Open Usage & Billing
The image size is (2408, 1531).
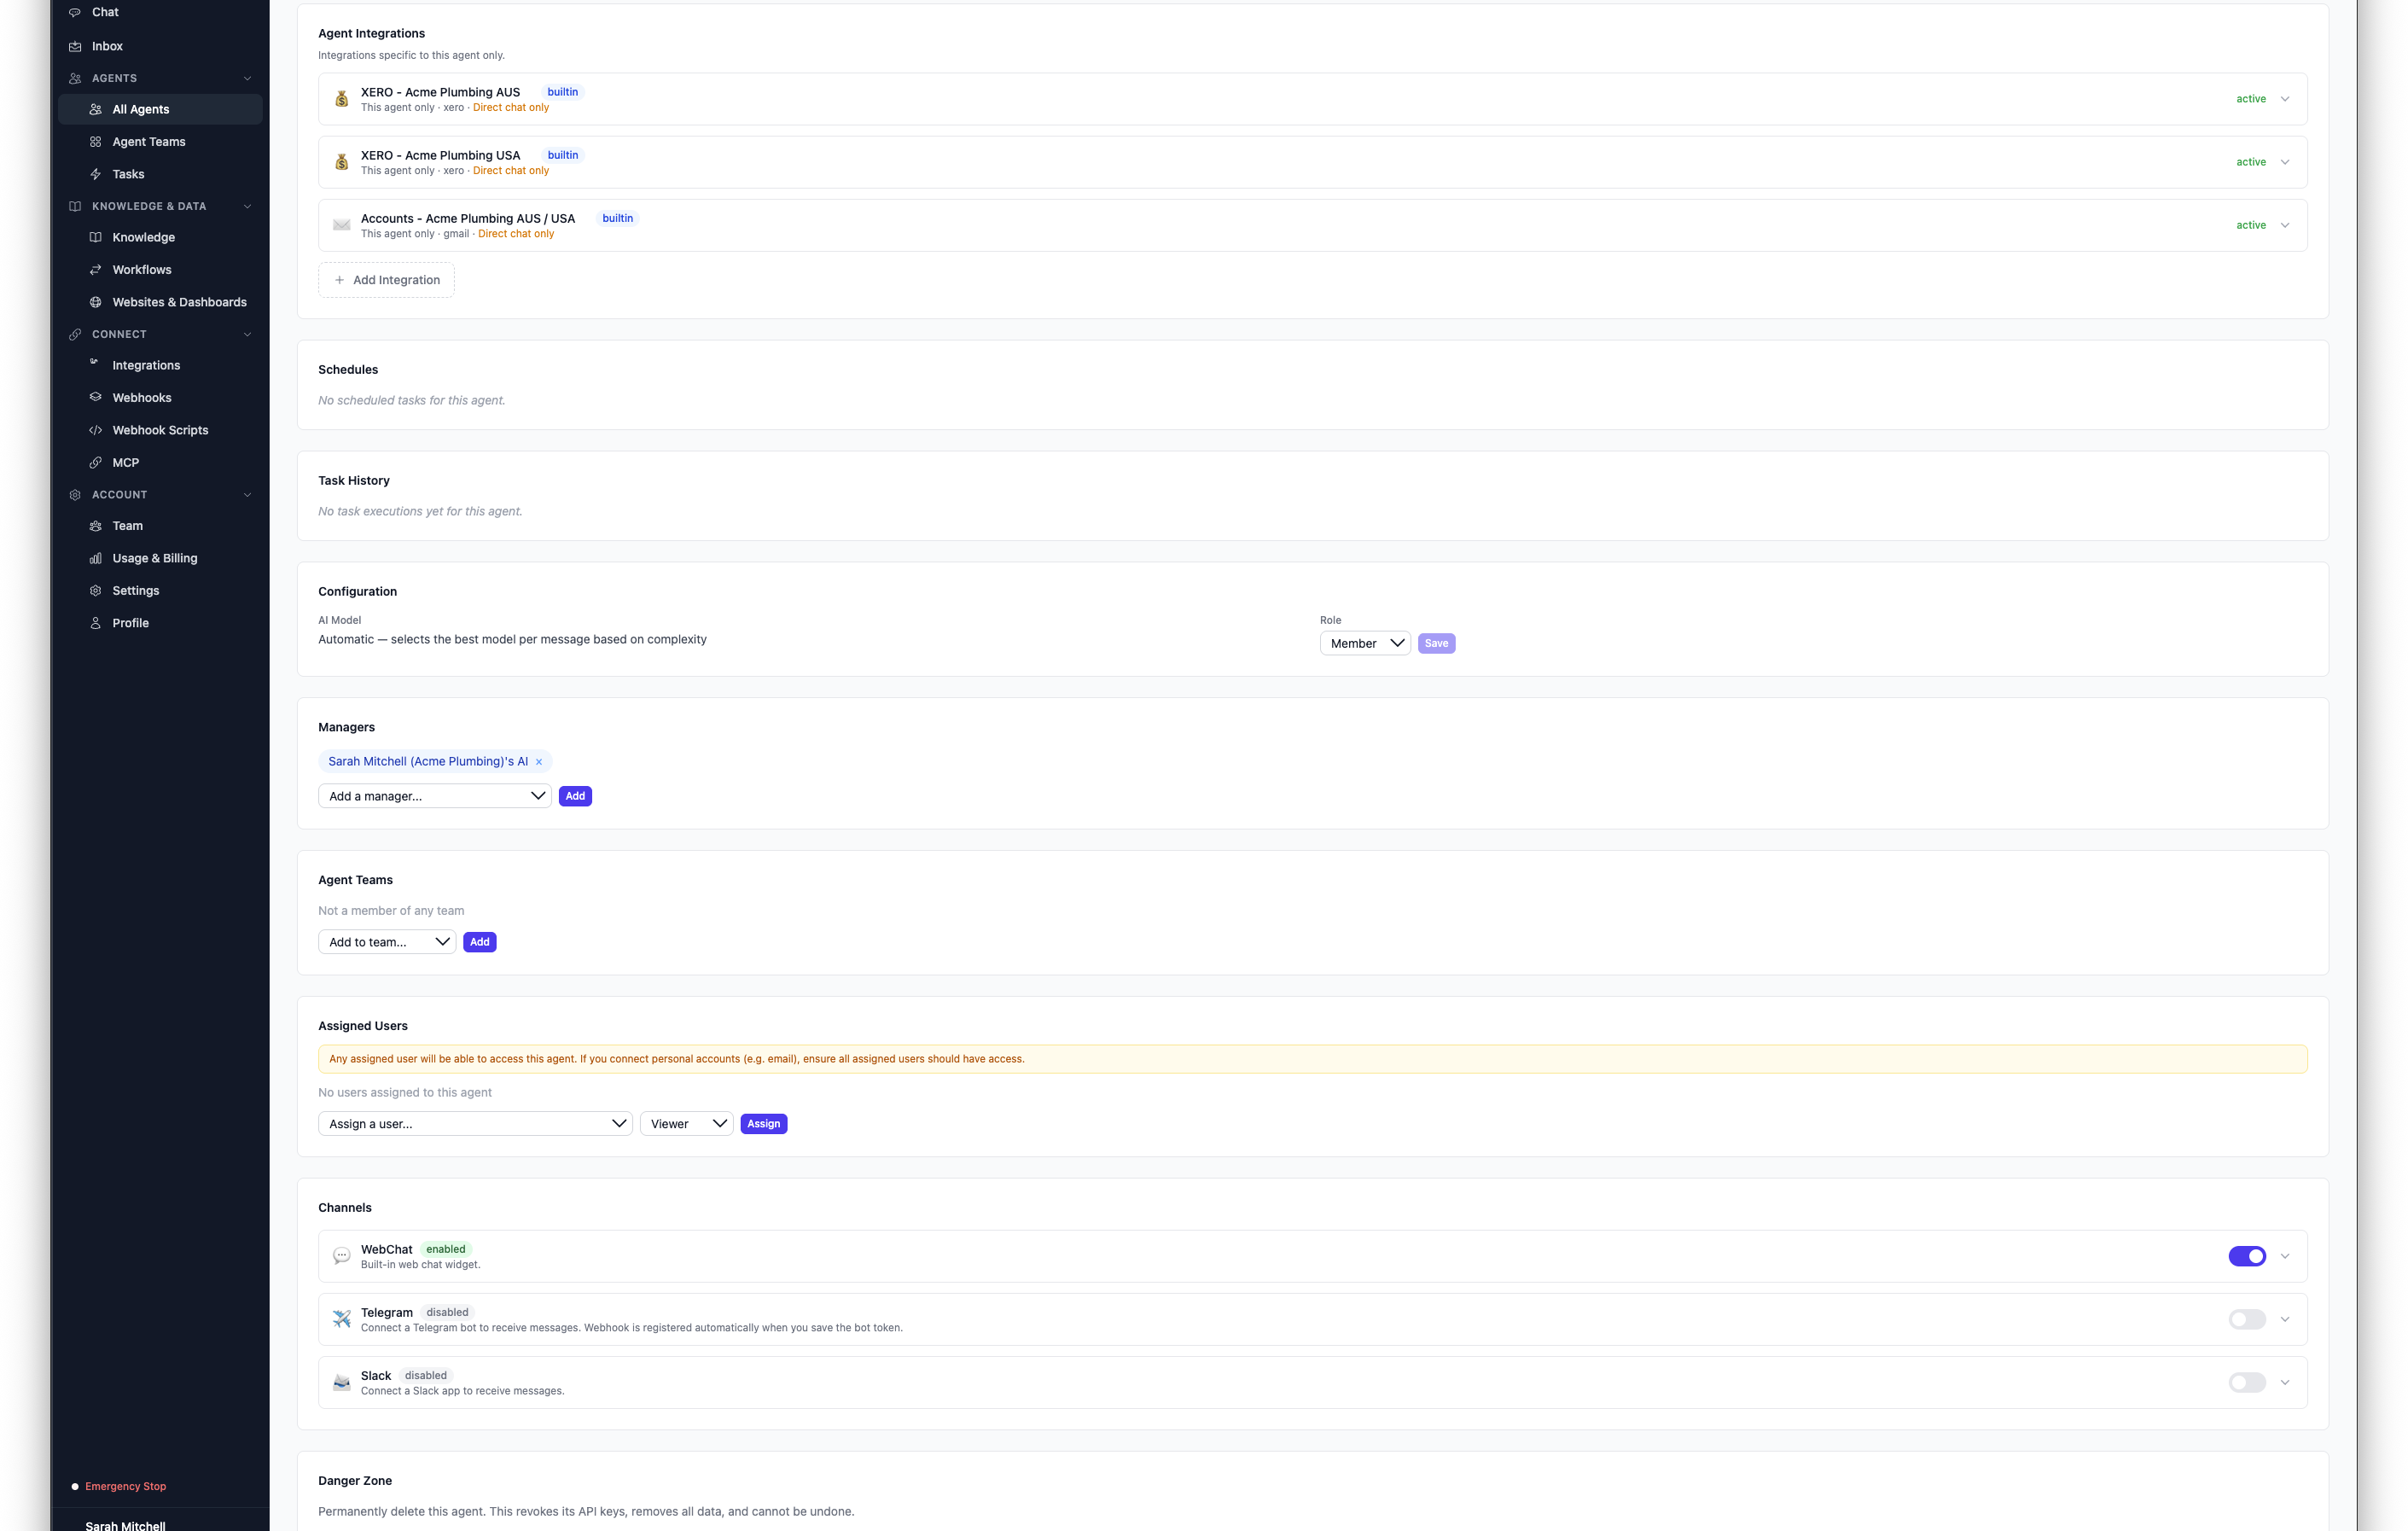click(155, 557)
